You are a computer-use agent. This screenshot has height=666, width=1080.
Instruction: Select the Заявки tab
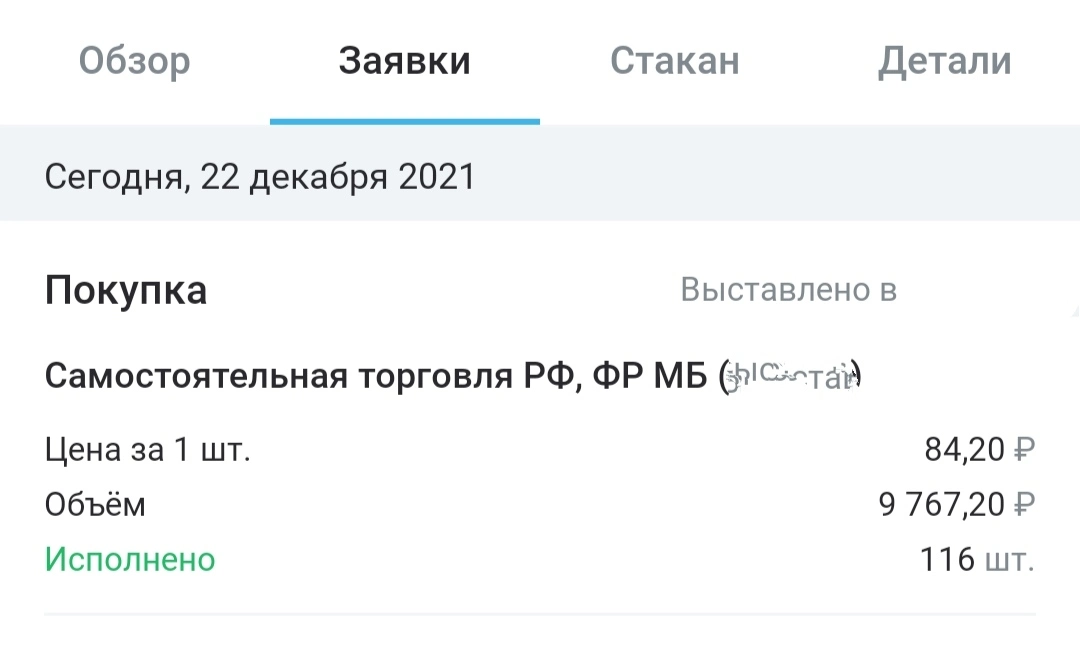(404, 61)
